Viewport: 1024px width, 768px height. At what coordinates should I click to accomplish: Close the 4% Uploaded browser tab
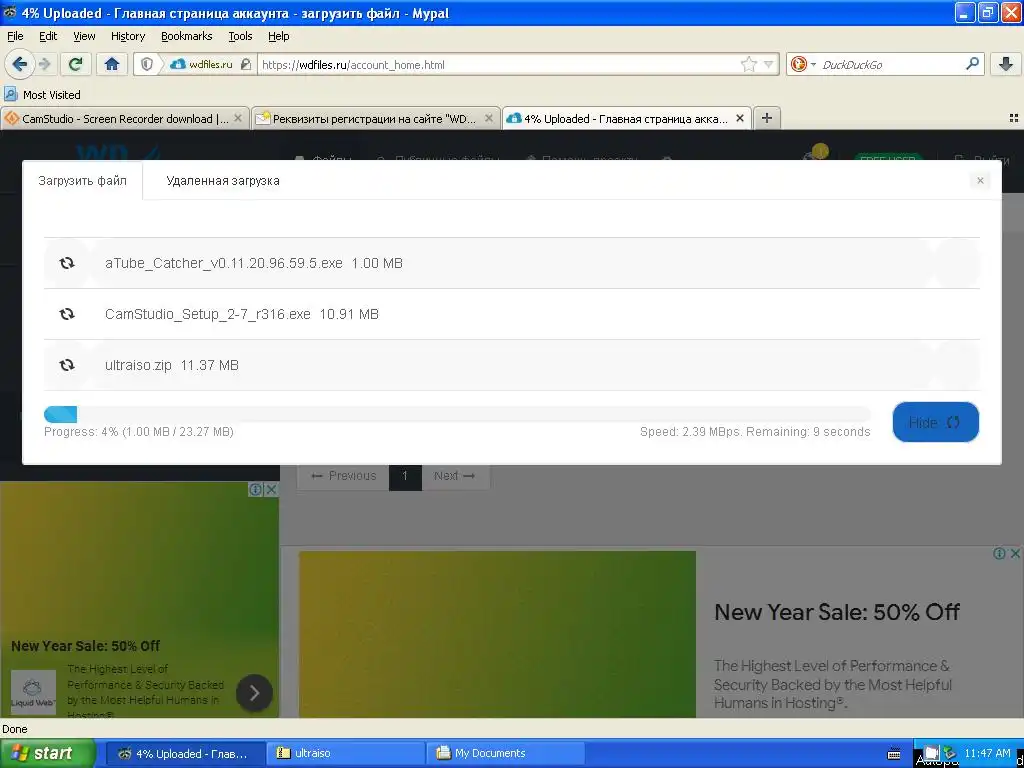[739, 118]
